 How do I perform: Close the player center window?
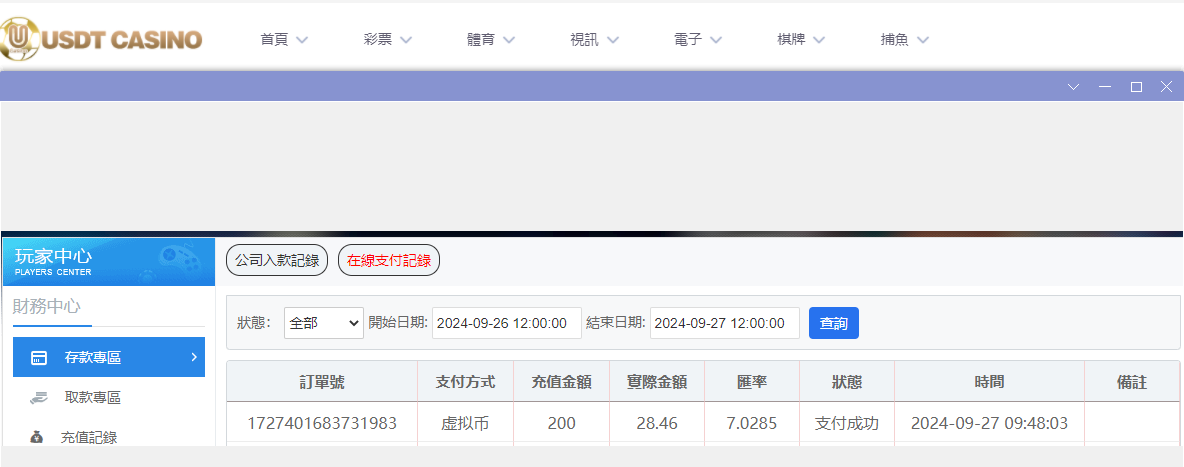pos(1166,87)
